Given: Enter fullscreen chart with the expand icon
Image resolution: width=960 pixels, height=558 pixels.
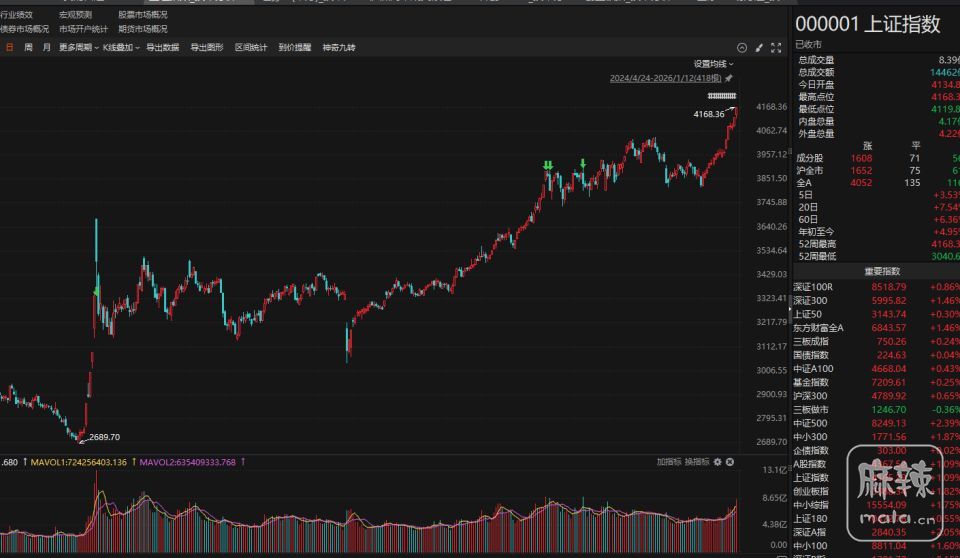Looking at the screenshot, I should coord(776,48).
